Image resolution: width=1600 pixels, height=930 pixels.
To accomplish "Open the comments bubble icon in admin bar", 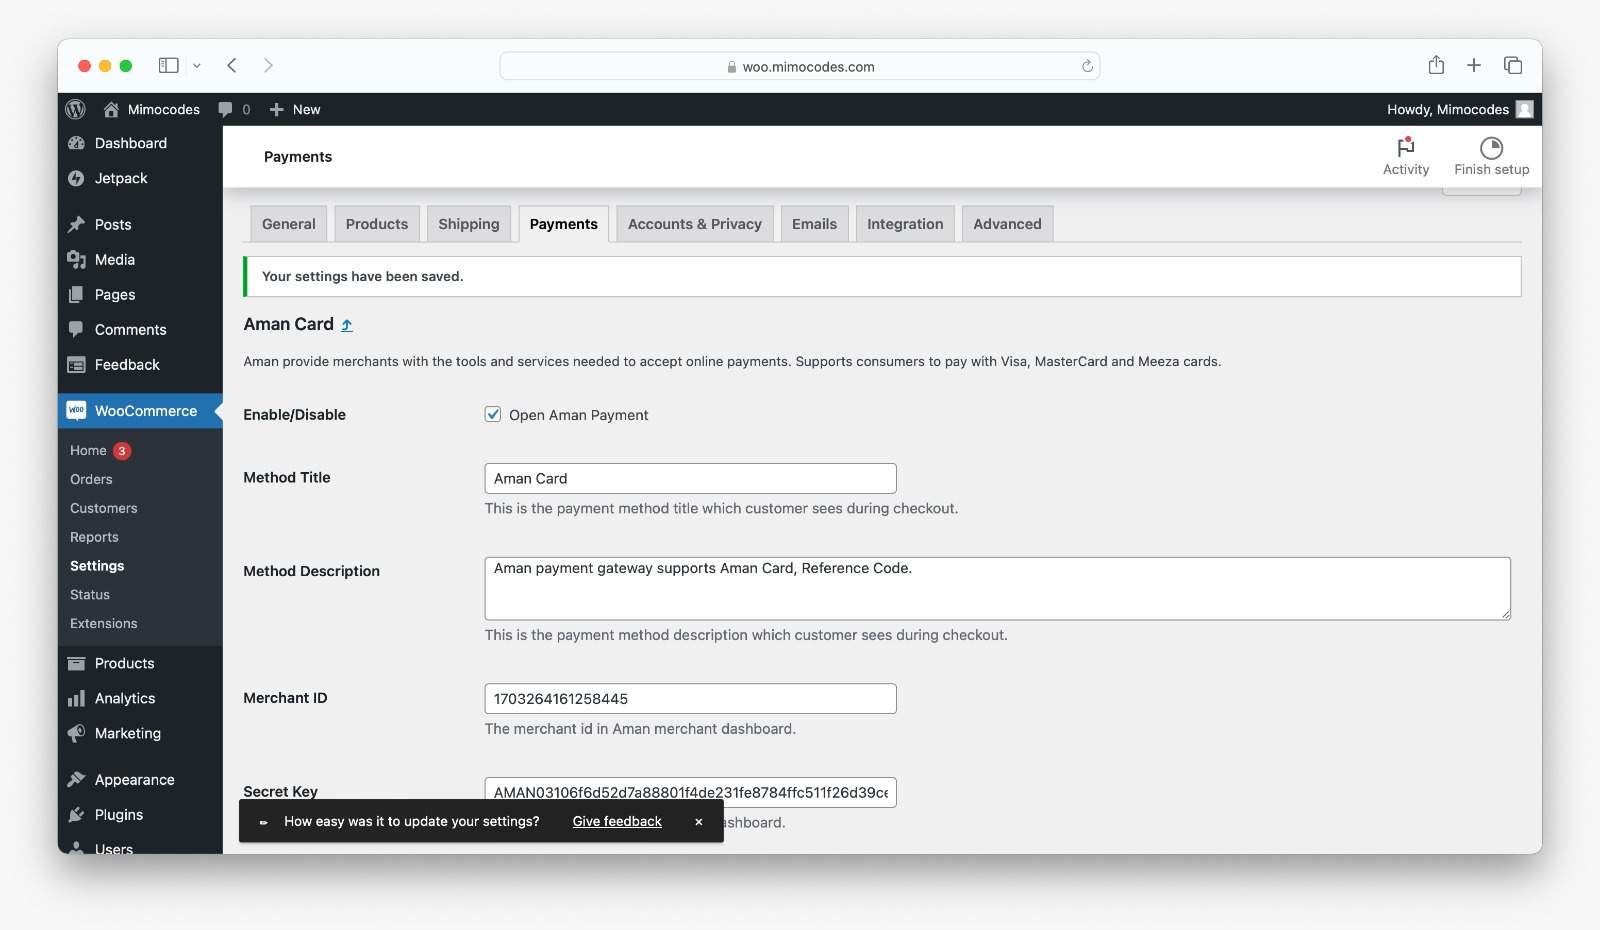I will click(225, 109).
